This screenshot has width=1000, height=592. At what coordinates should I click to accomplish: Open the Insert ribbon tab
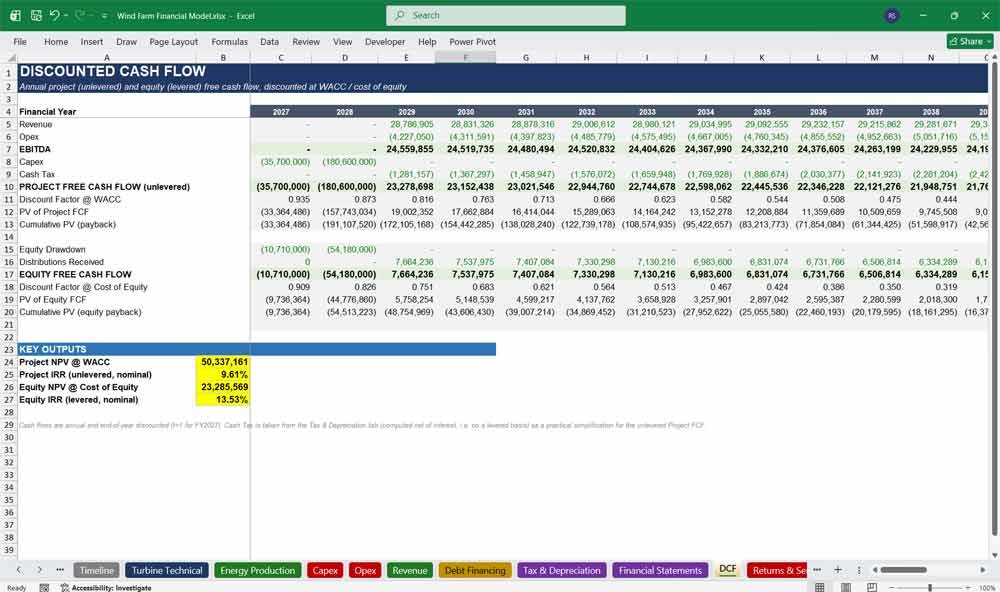click(x=92, y=41)
